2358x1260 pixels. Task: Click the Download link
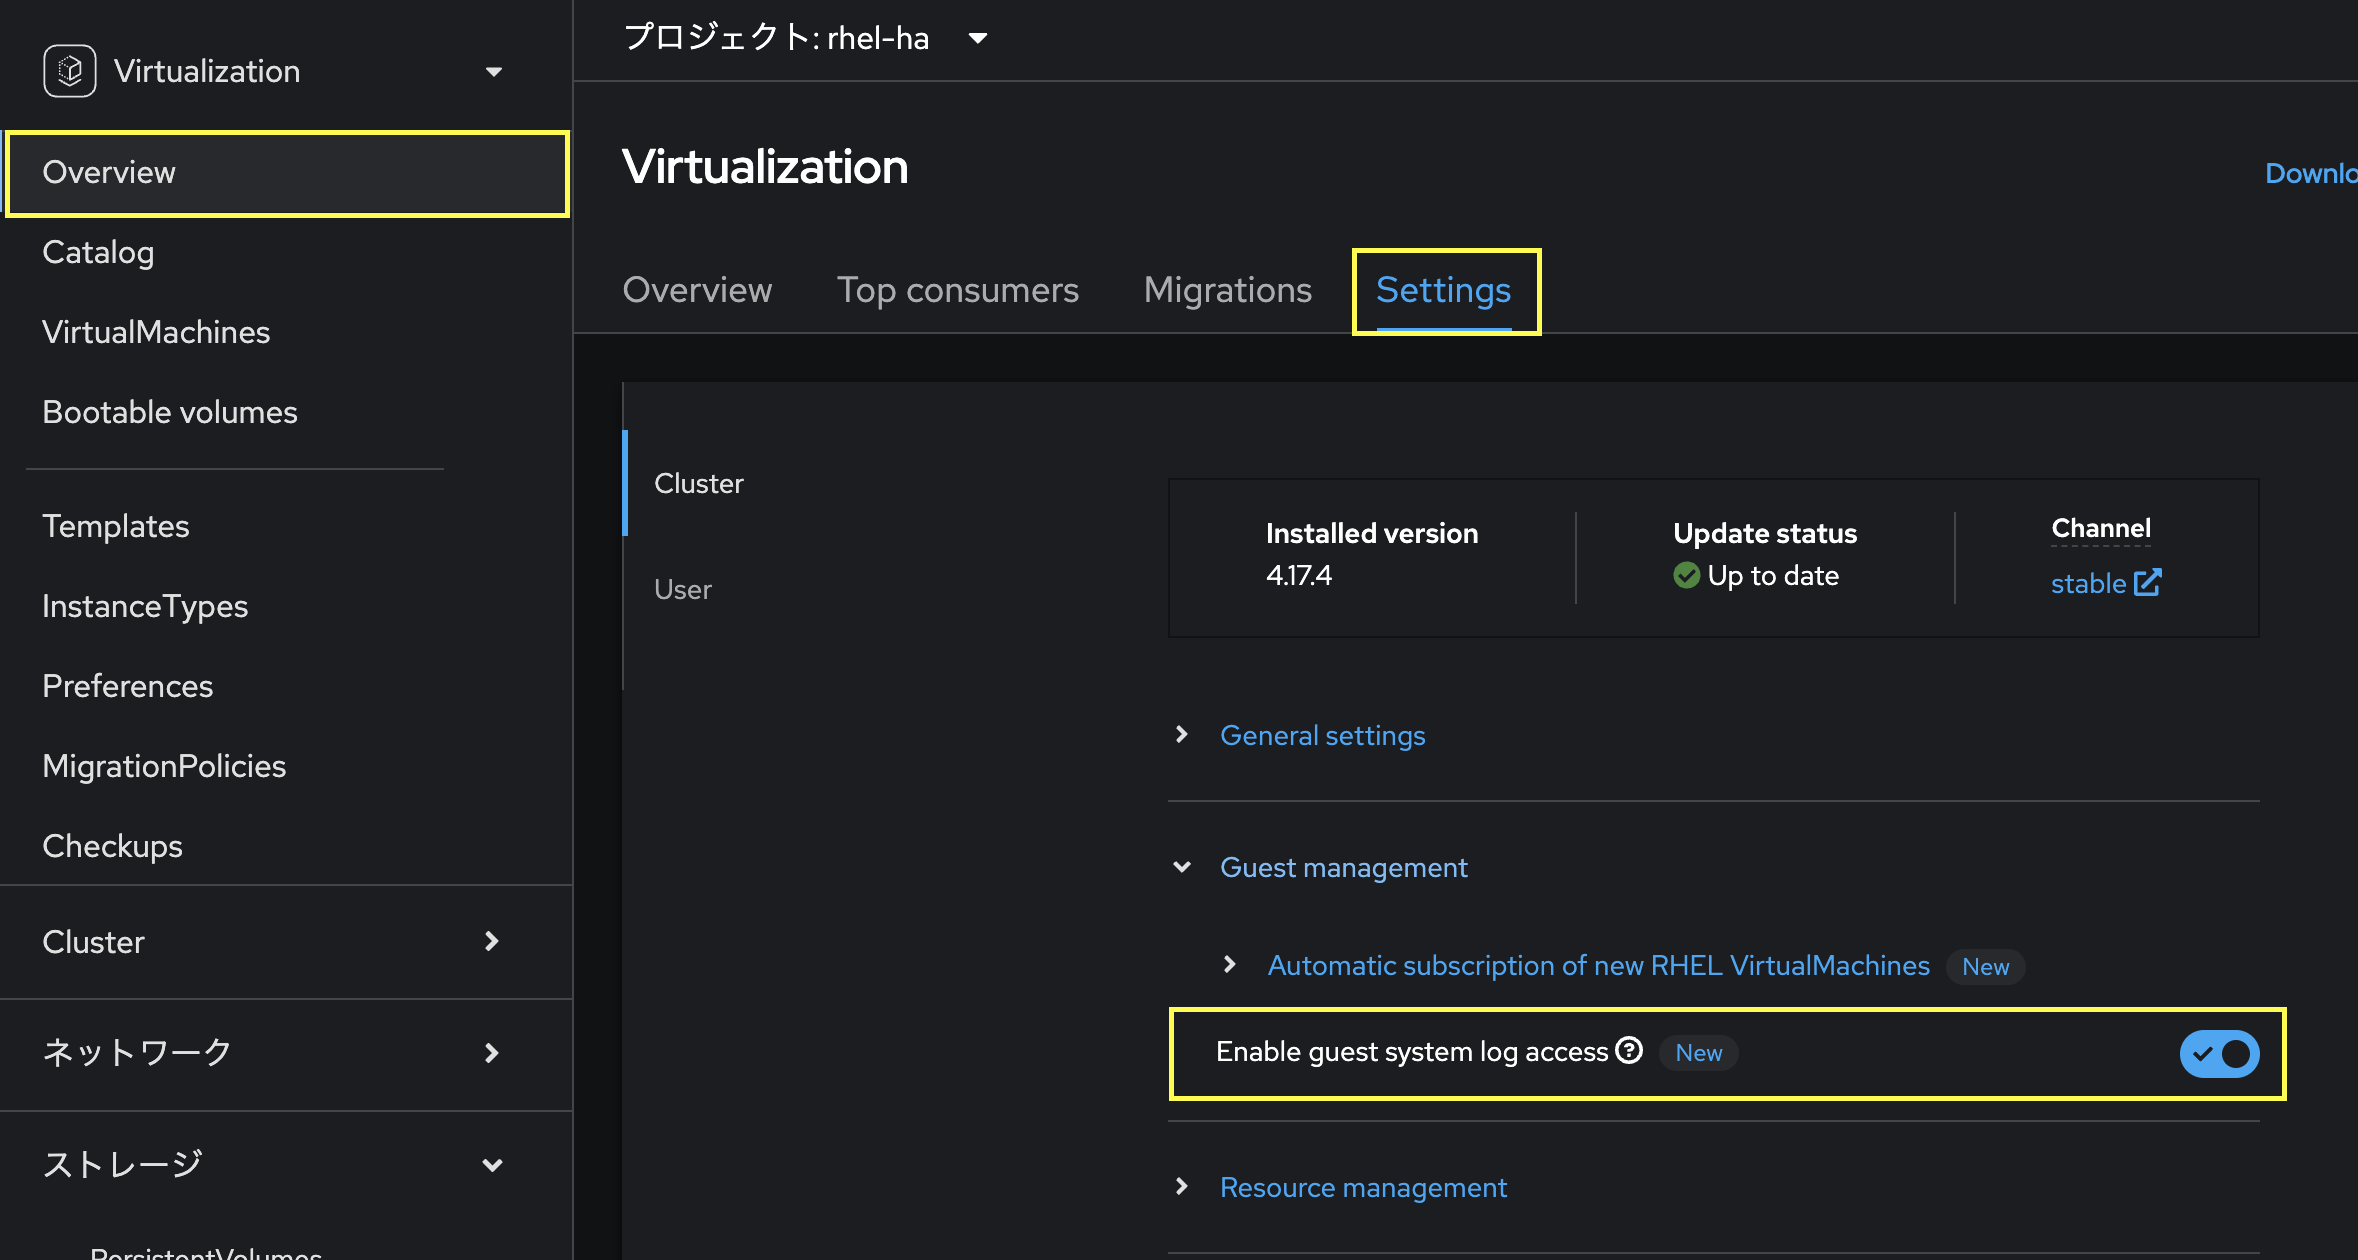pos(2311,172)
